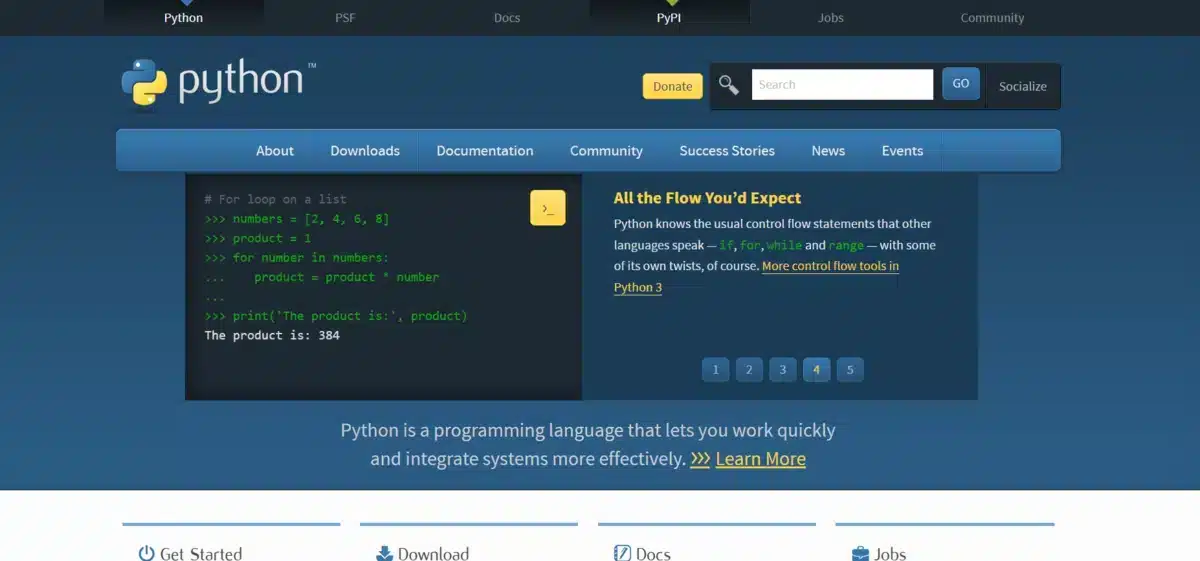
Task: Click the 'All the Flow You'd Expect' heading
Action: (707, 198)
